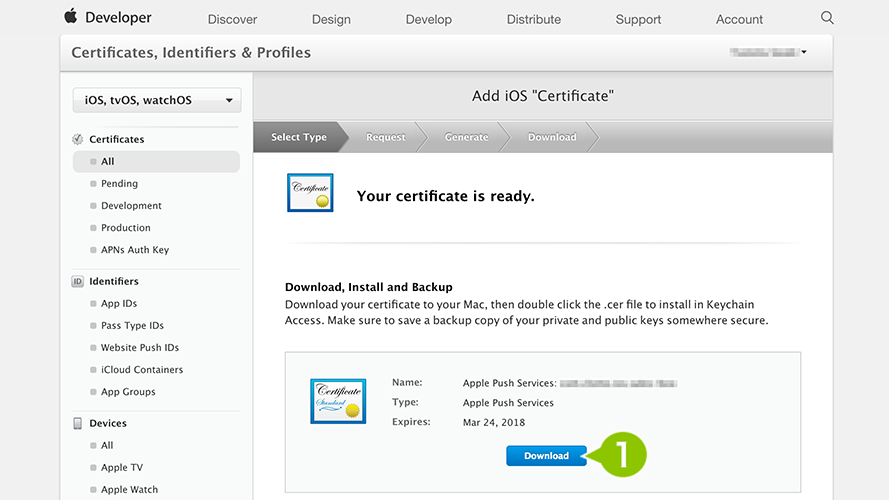
Task: Open Pass Type IDs list
Action: tap(132, 325)
